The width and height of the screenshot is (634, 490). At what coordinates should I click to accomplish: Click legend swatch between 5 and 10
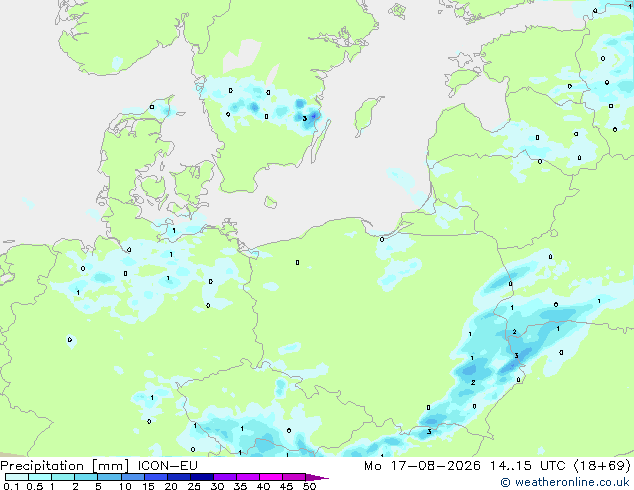click(110, 477)
